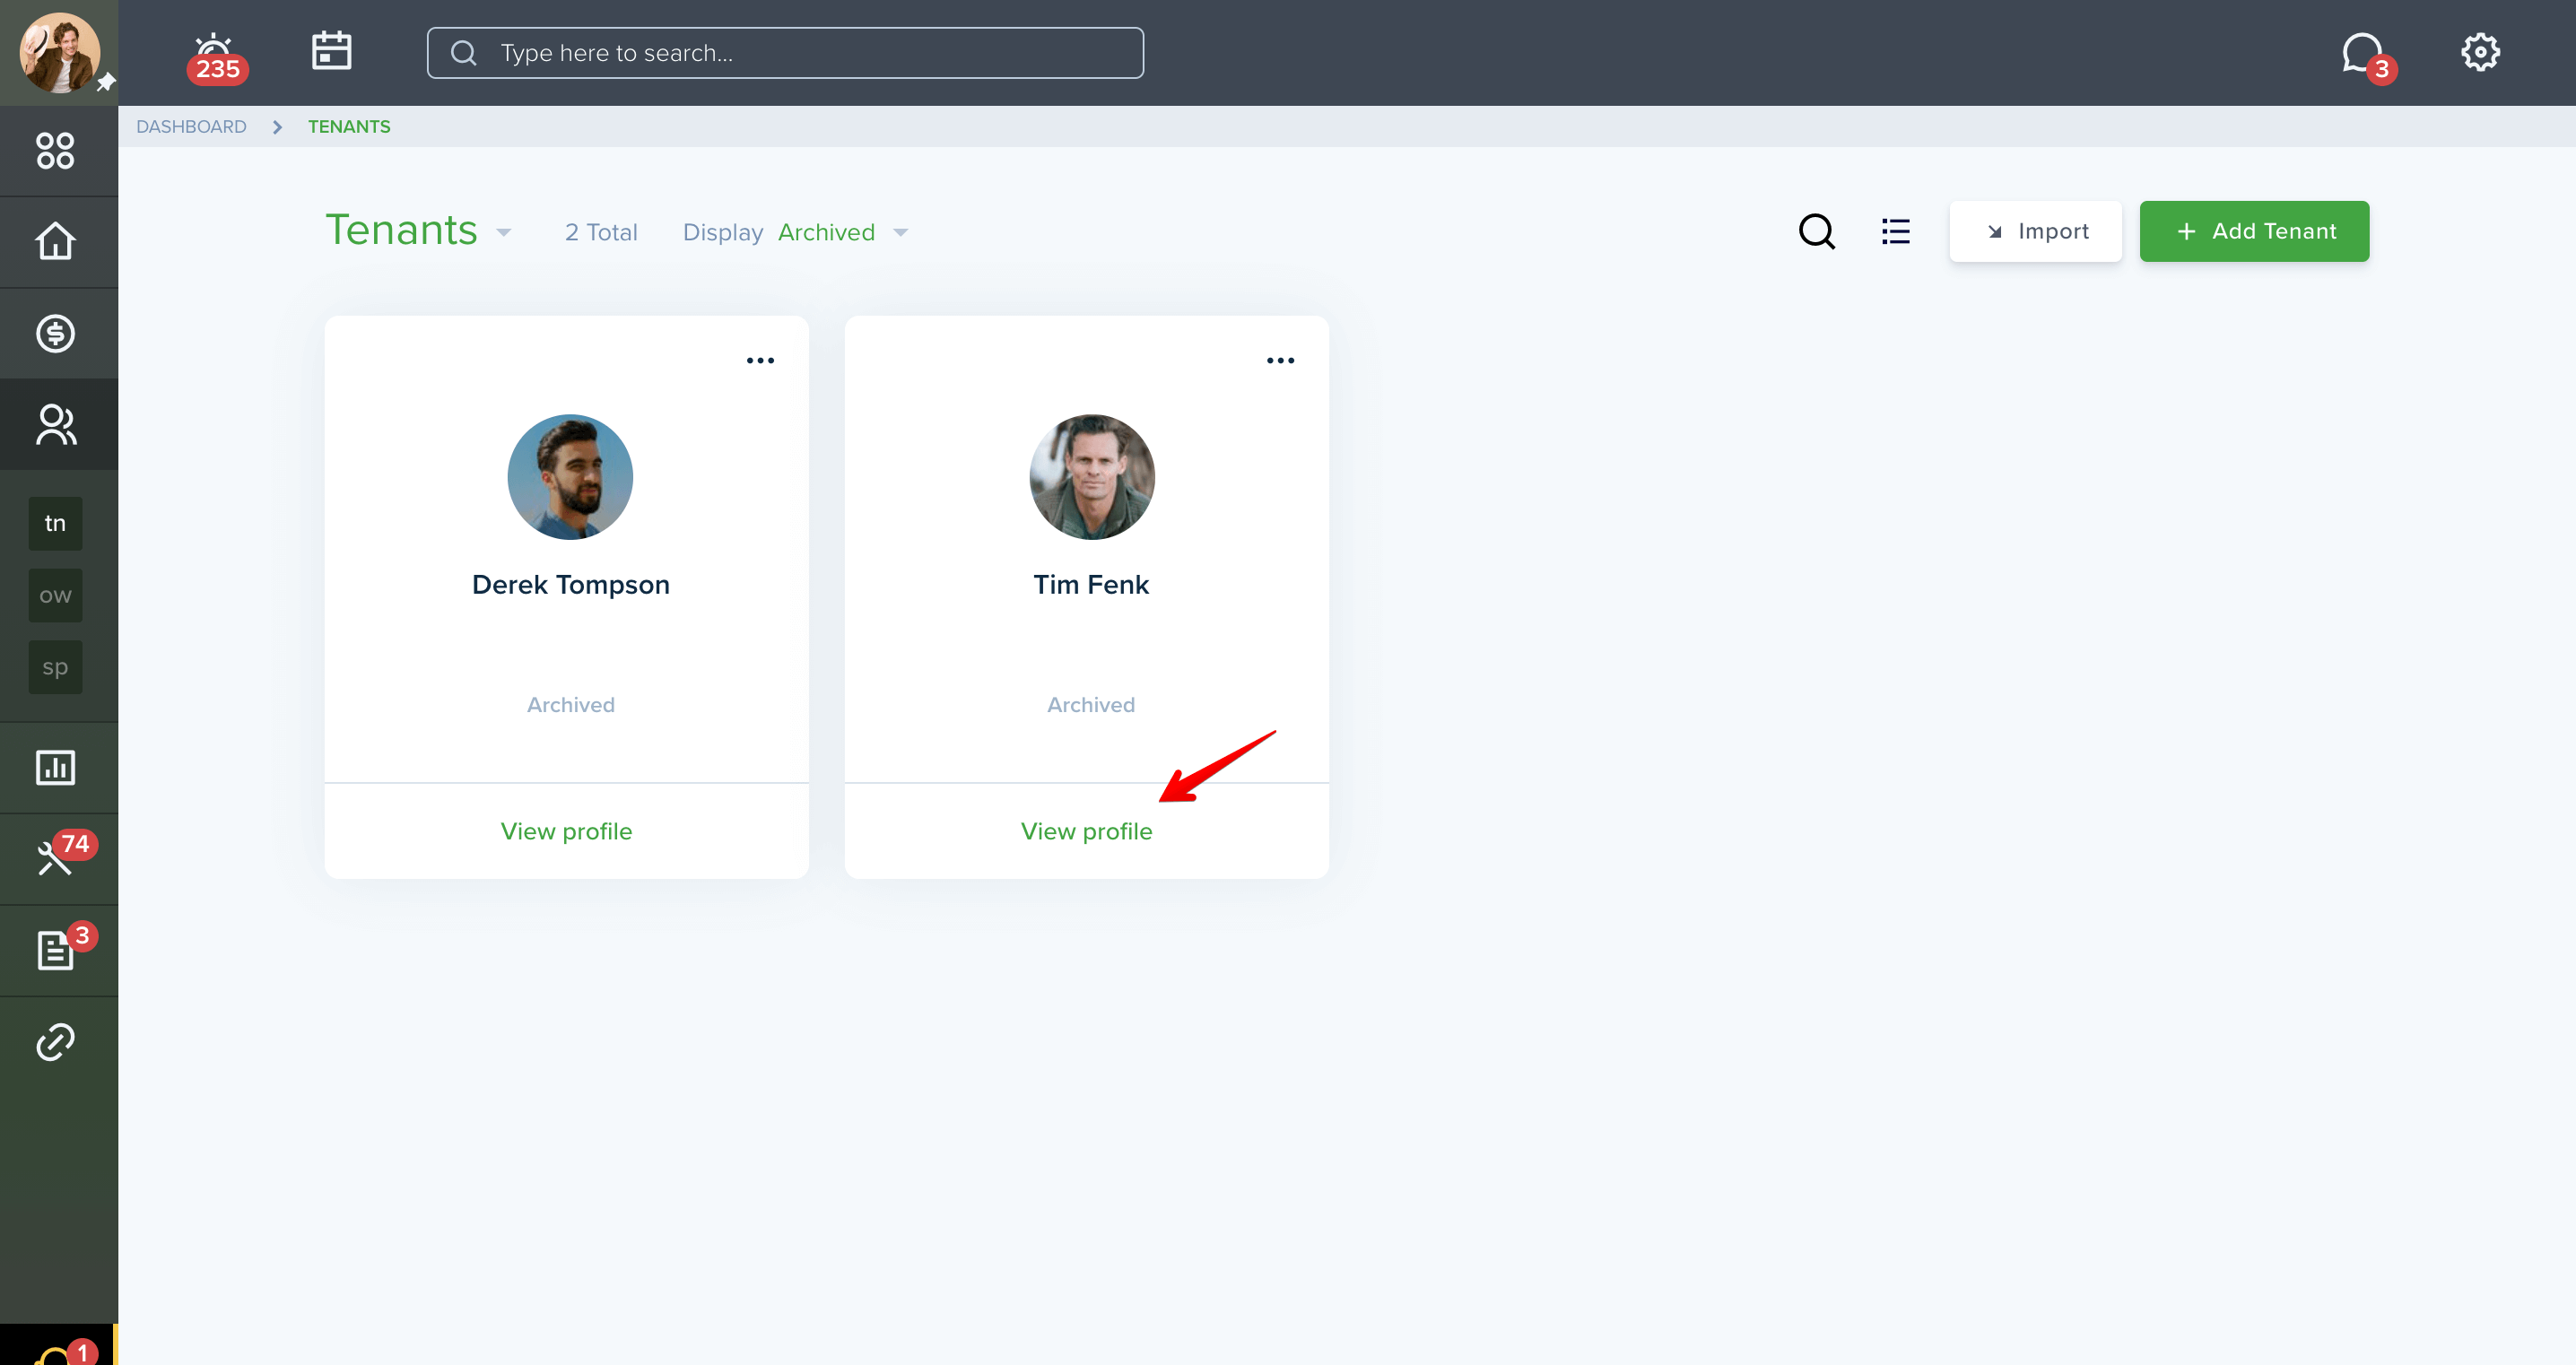Click the name Tim Fenk
This screenshot has width=2576, height=1365.
[1091, 584]
